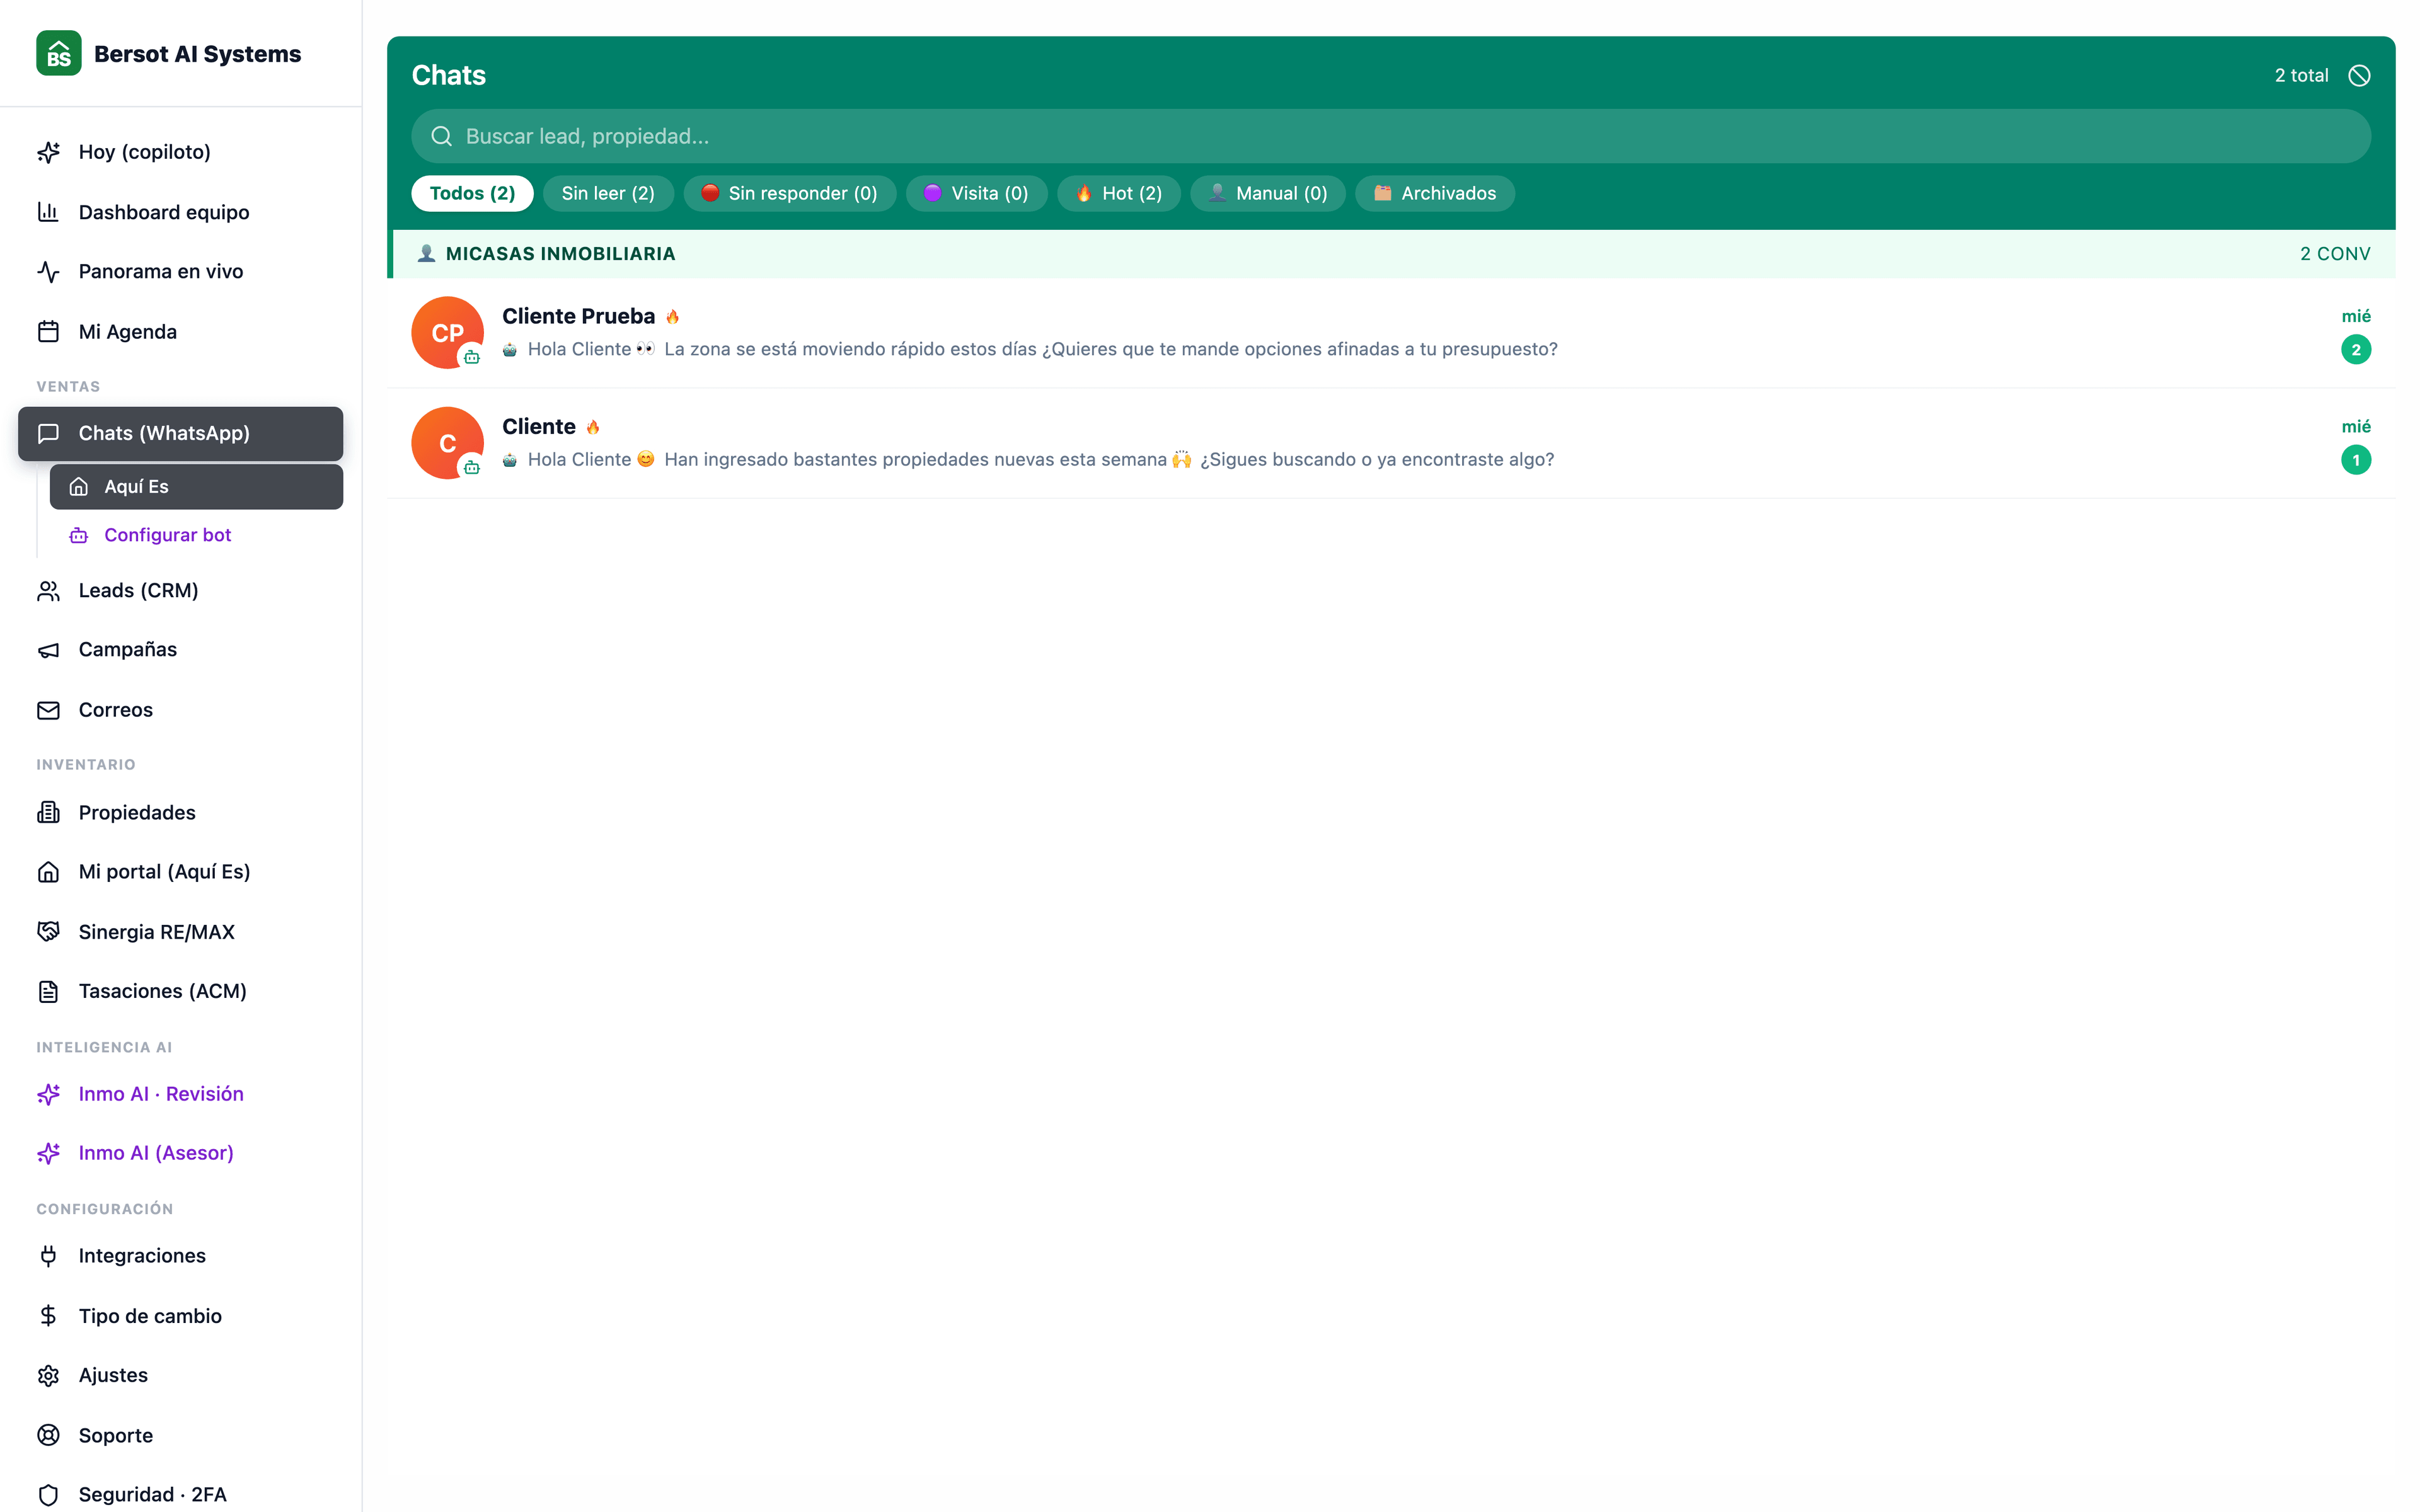Switch to the Archivados filter tab
This screenshot has width=2420, height=1512.
pos(1434,193)
